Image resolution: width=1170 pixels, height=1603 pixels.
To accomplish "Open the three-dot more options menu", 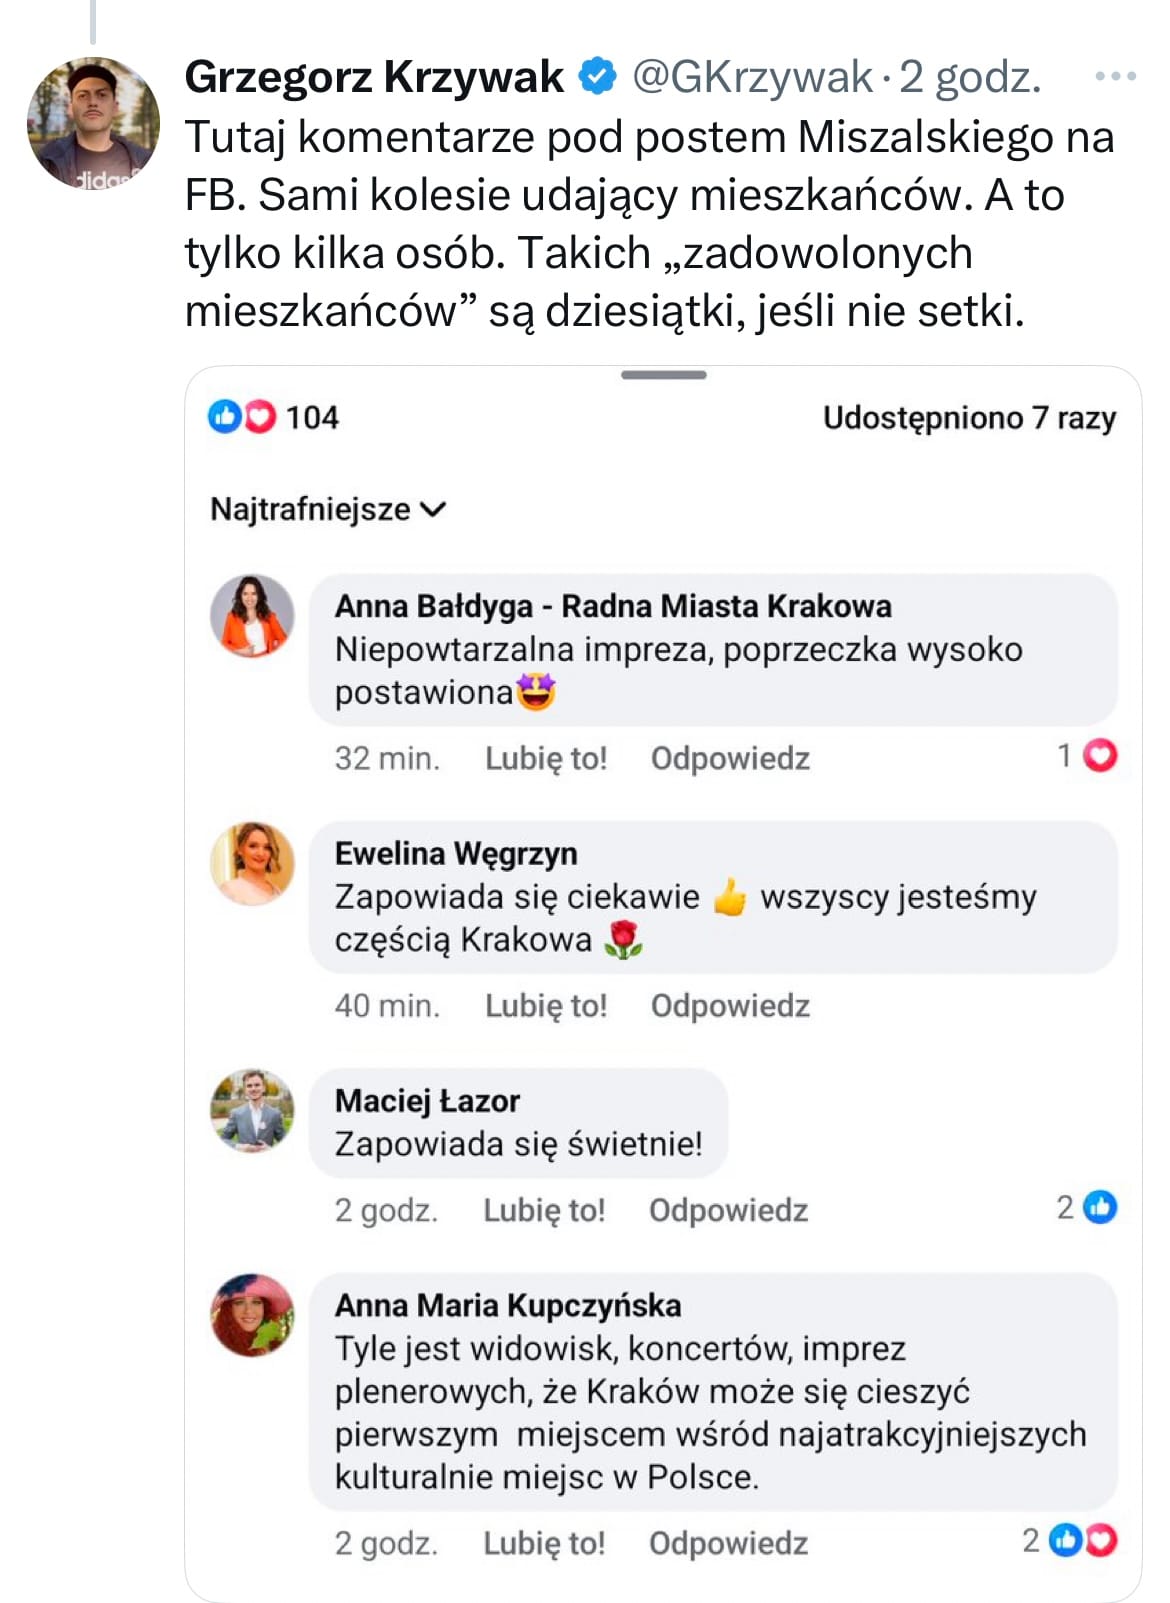I will point(1115,76).
